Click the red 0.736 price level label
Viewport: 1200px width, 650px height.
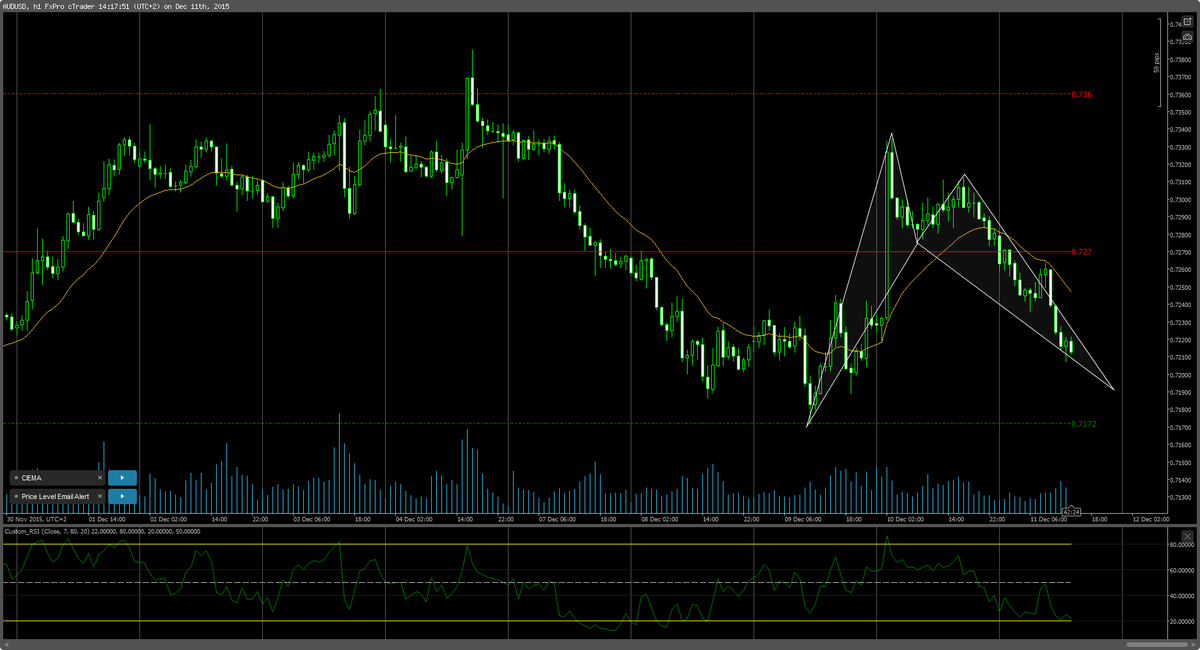point(1080,94)
